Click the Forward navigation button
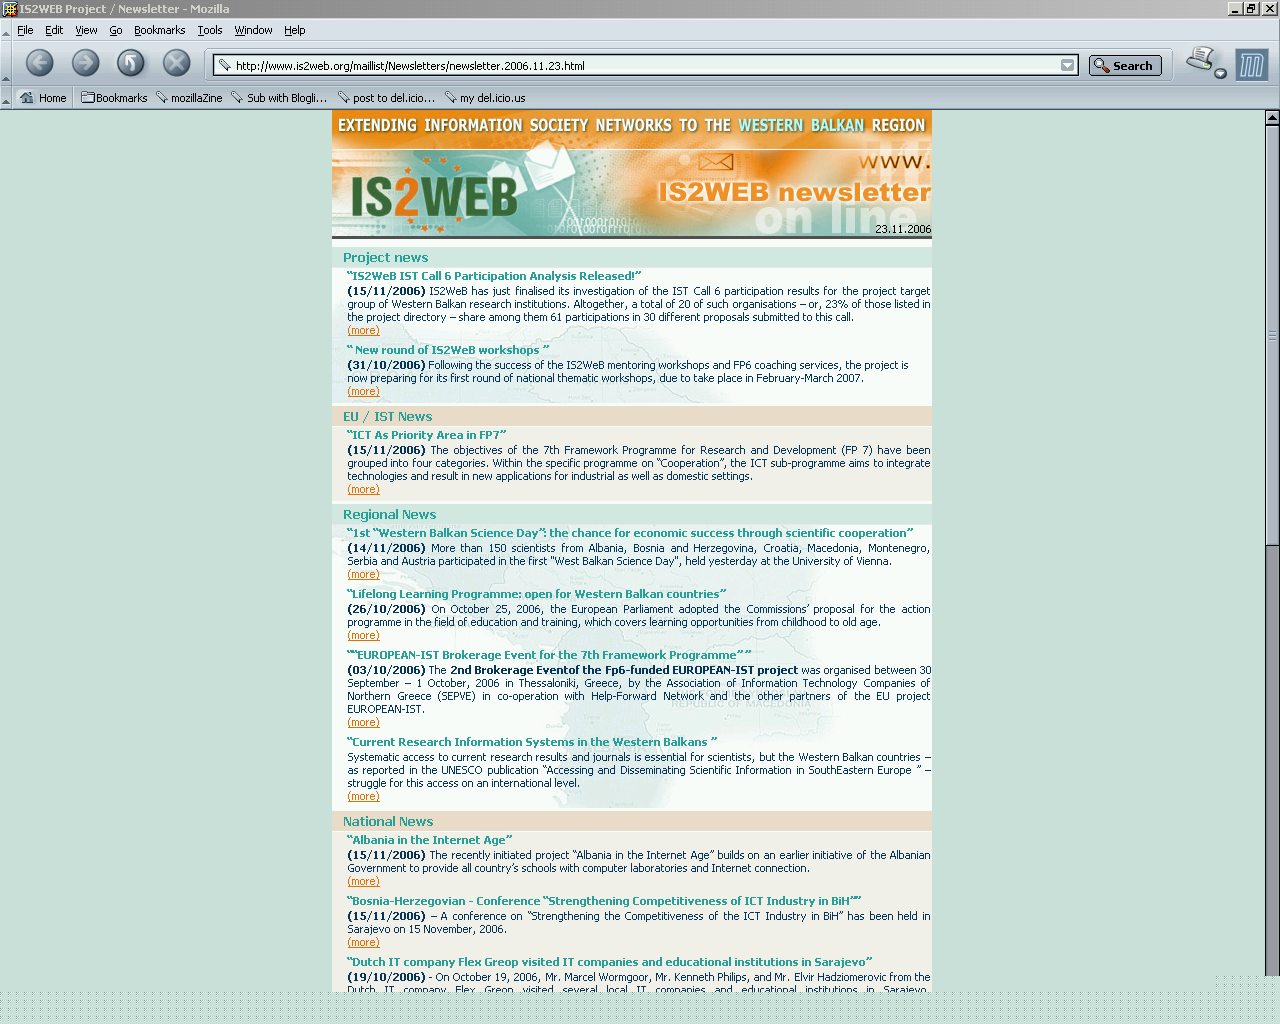Screen dimensions: 1280x1024 click(x=86, y=64)
